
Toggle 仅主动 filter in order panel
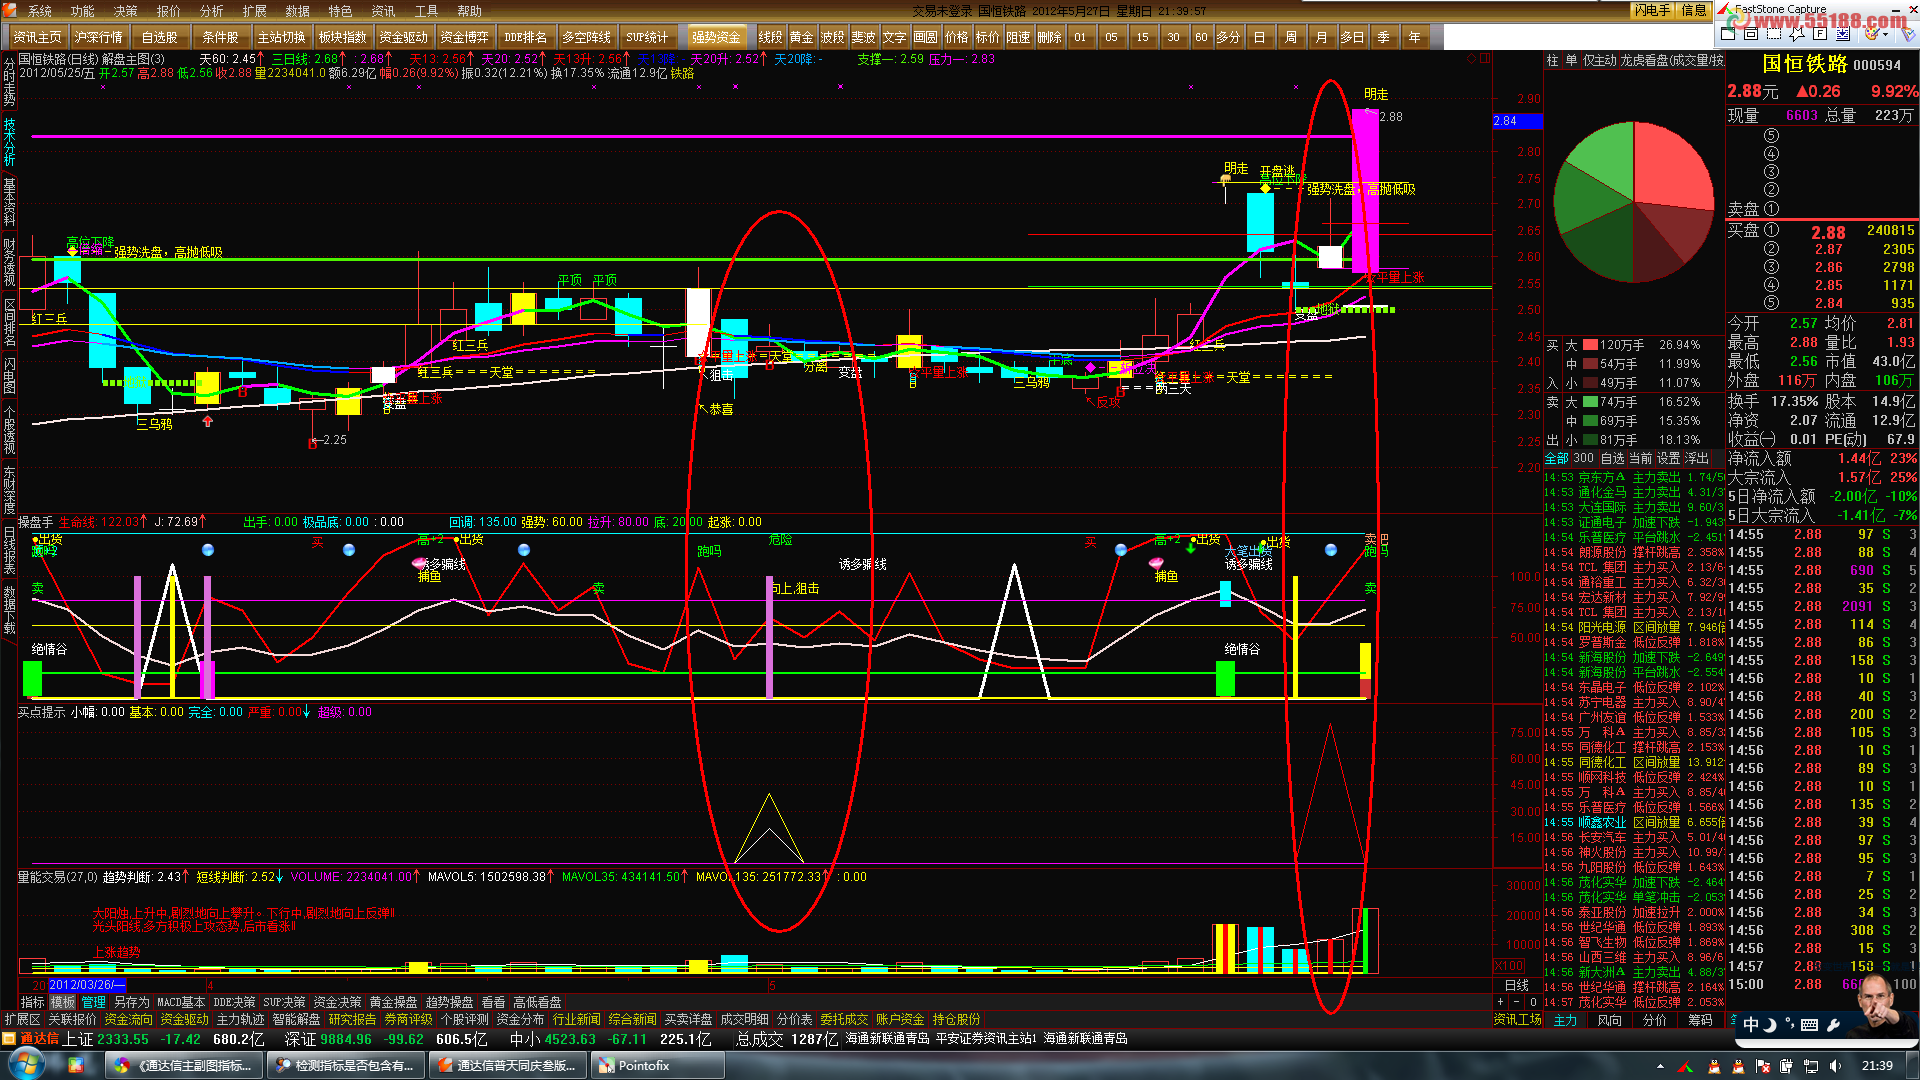pyautogui.click(x=1599, y=60)
